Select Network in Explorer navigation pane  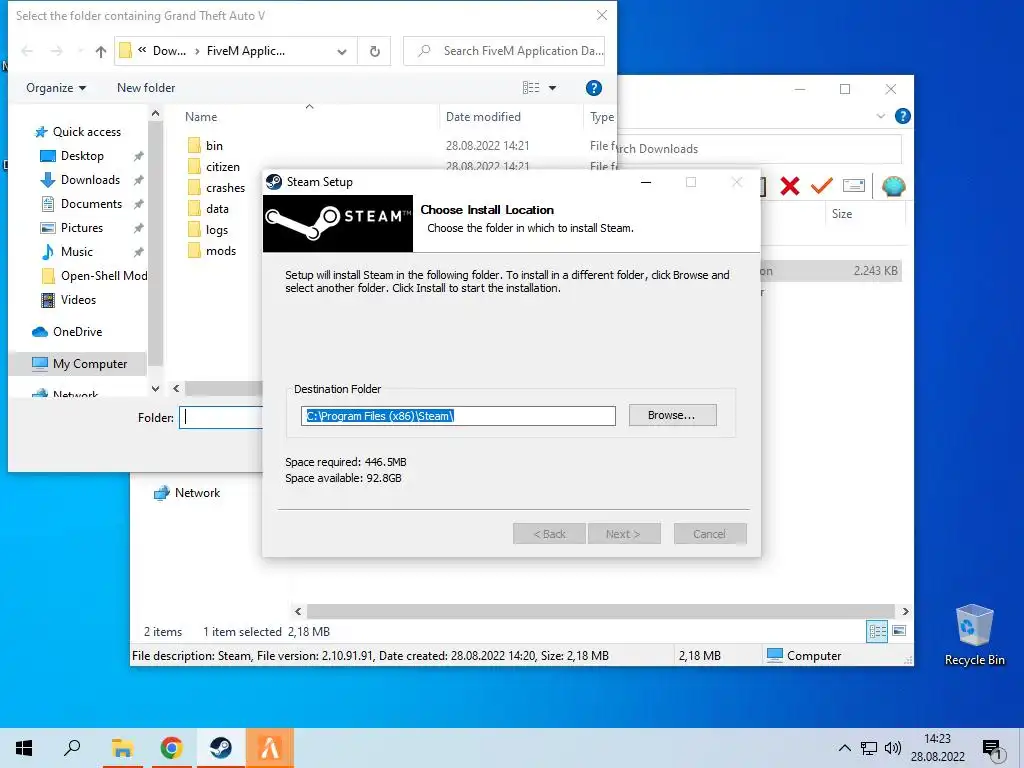[187, 493]
